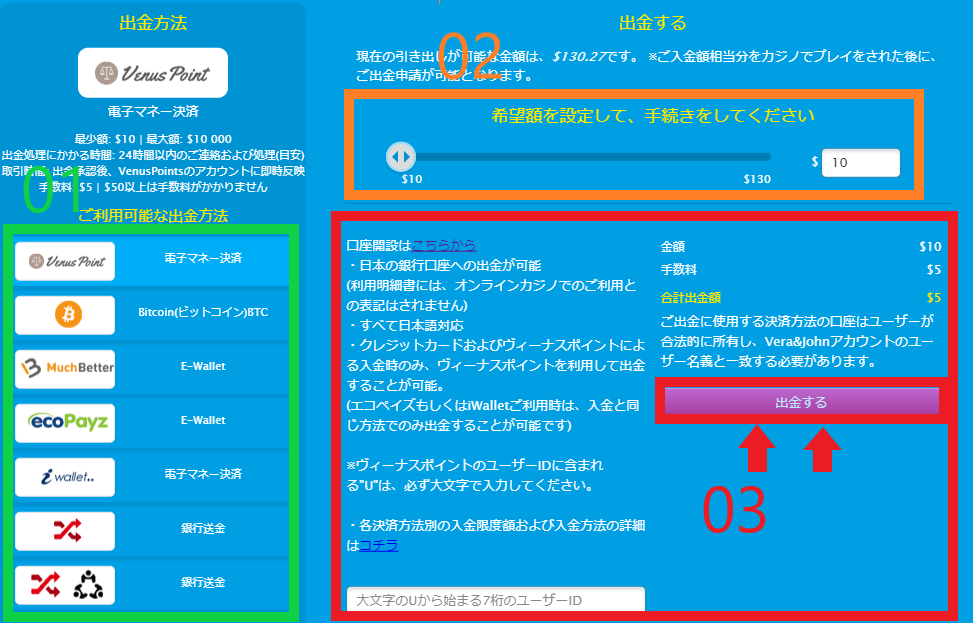973x623 pixels.
Task: Open the コチラ deposit details link
Action: coord(379,545)
